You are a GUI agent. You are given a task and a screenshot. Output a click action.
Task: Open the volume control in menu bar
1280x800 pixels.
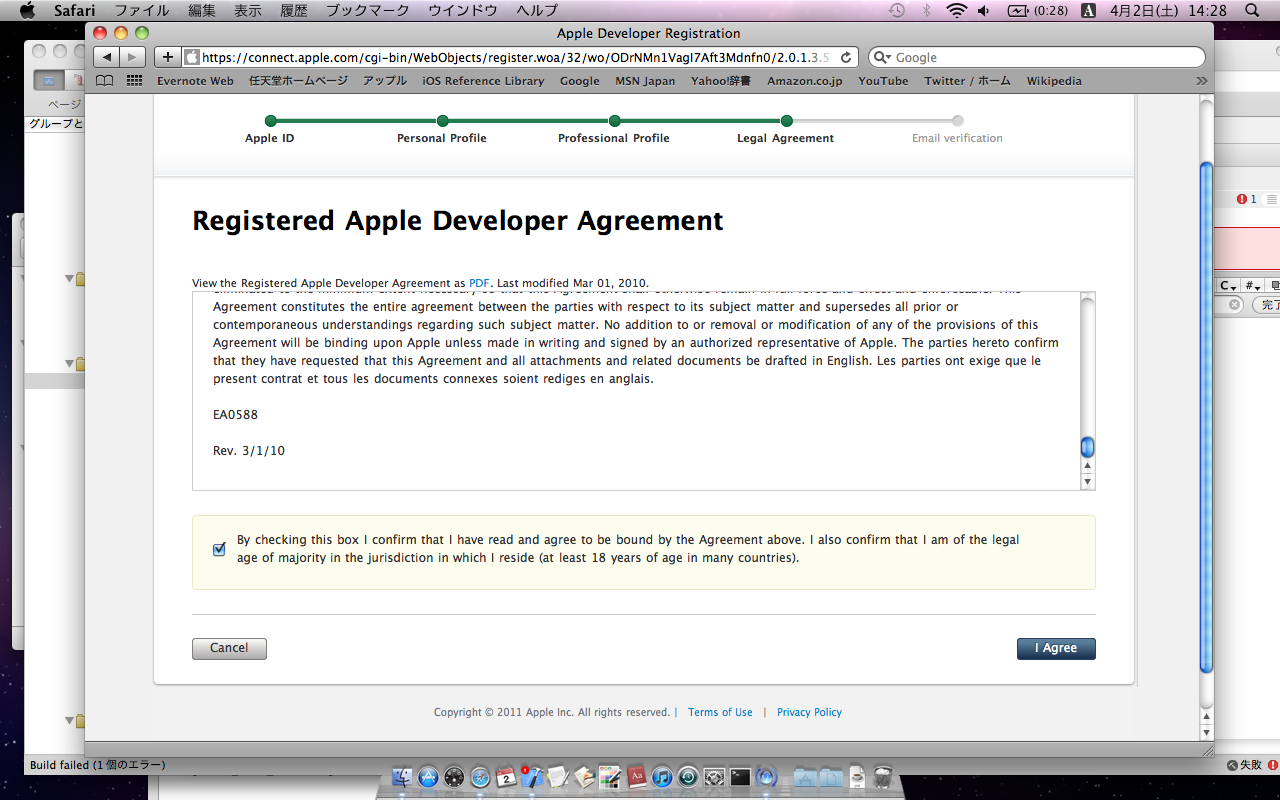coord(983,10)
